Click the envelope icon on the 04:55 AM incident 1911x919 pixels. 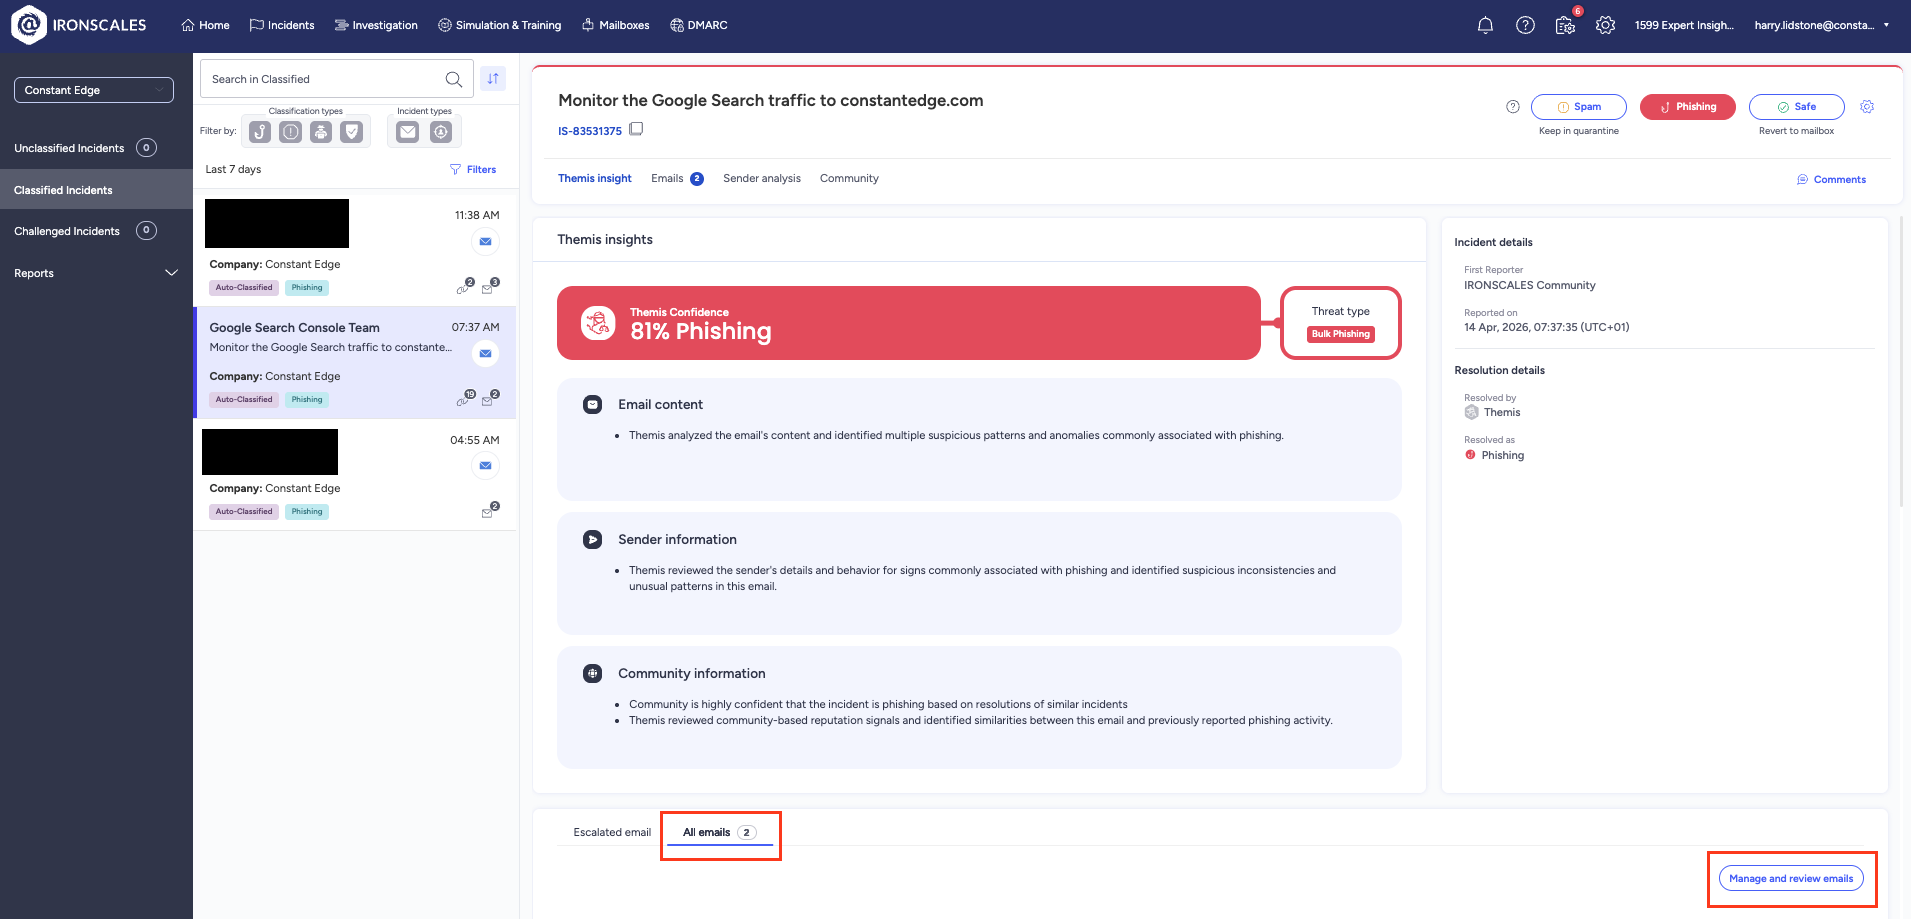pos(485,466)
